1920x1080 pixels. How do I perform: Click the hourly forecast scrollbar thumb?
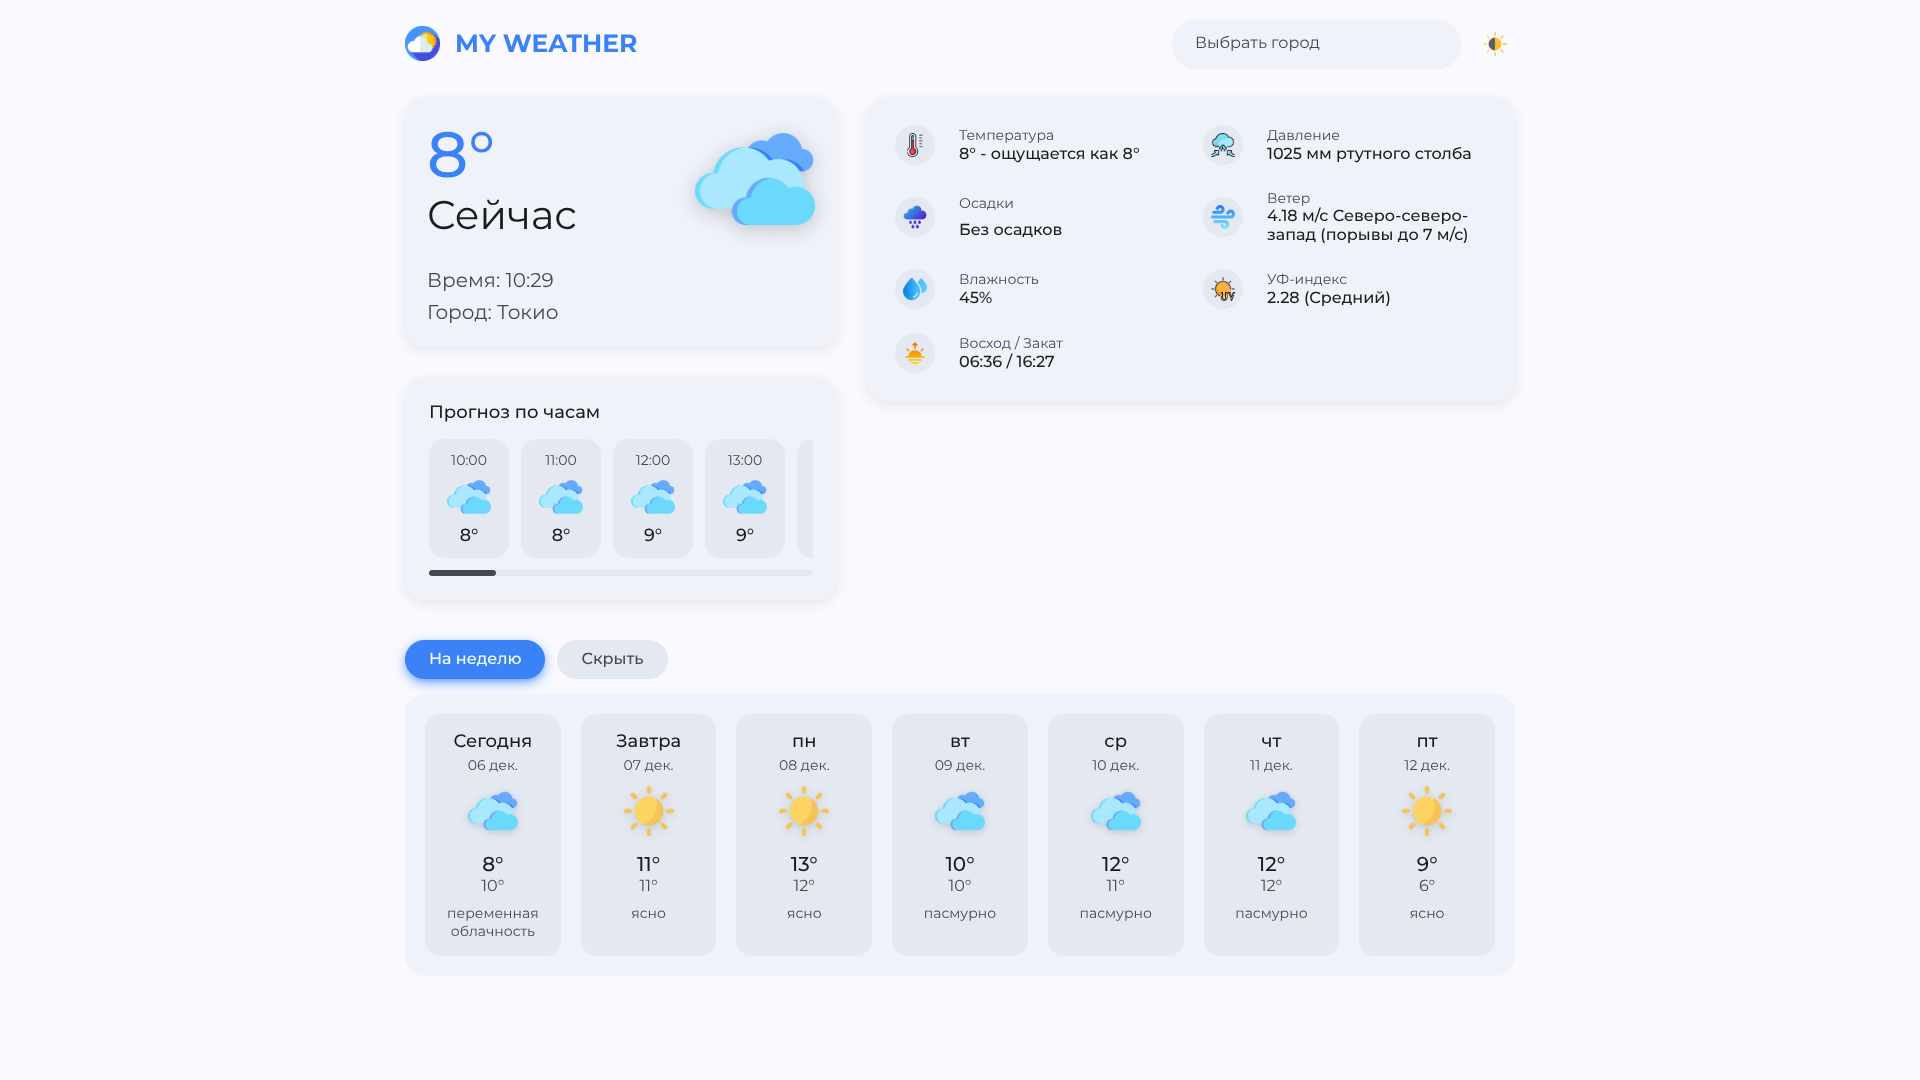pos(462,573)
